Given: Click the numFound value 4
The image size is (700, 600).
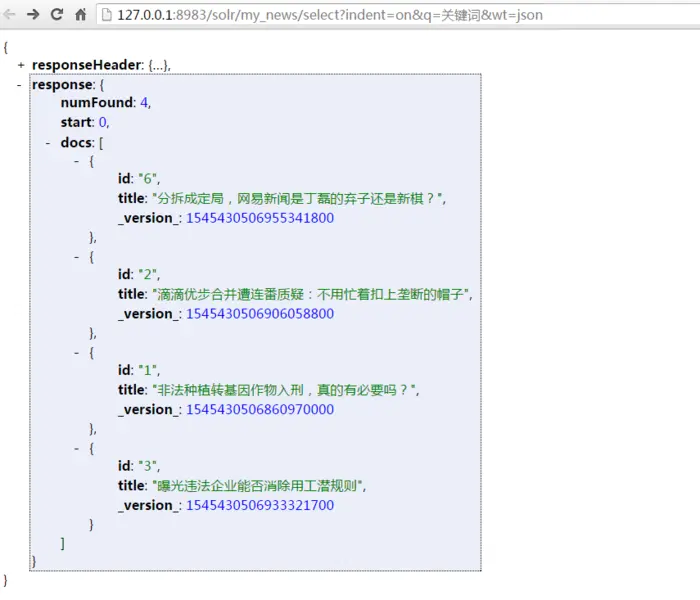Looking at the screenshot, I should click(144, 103).
